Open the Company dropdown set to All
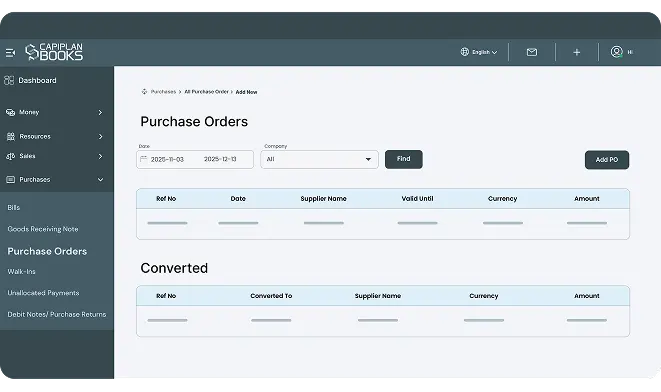 (319, 159)
